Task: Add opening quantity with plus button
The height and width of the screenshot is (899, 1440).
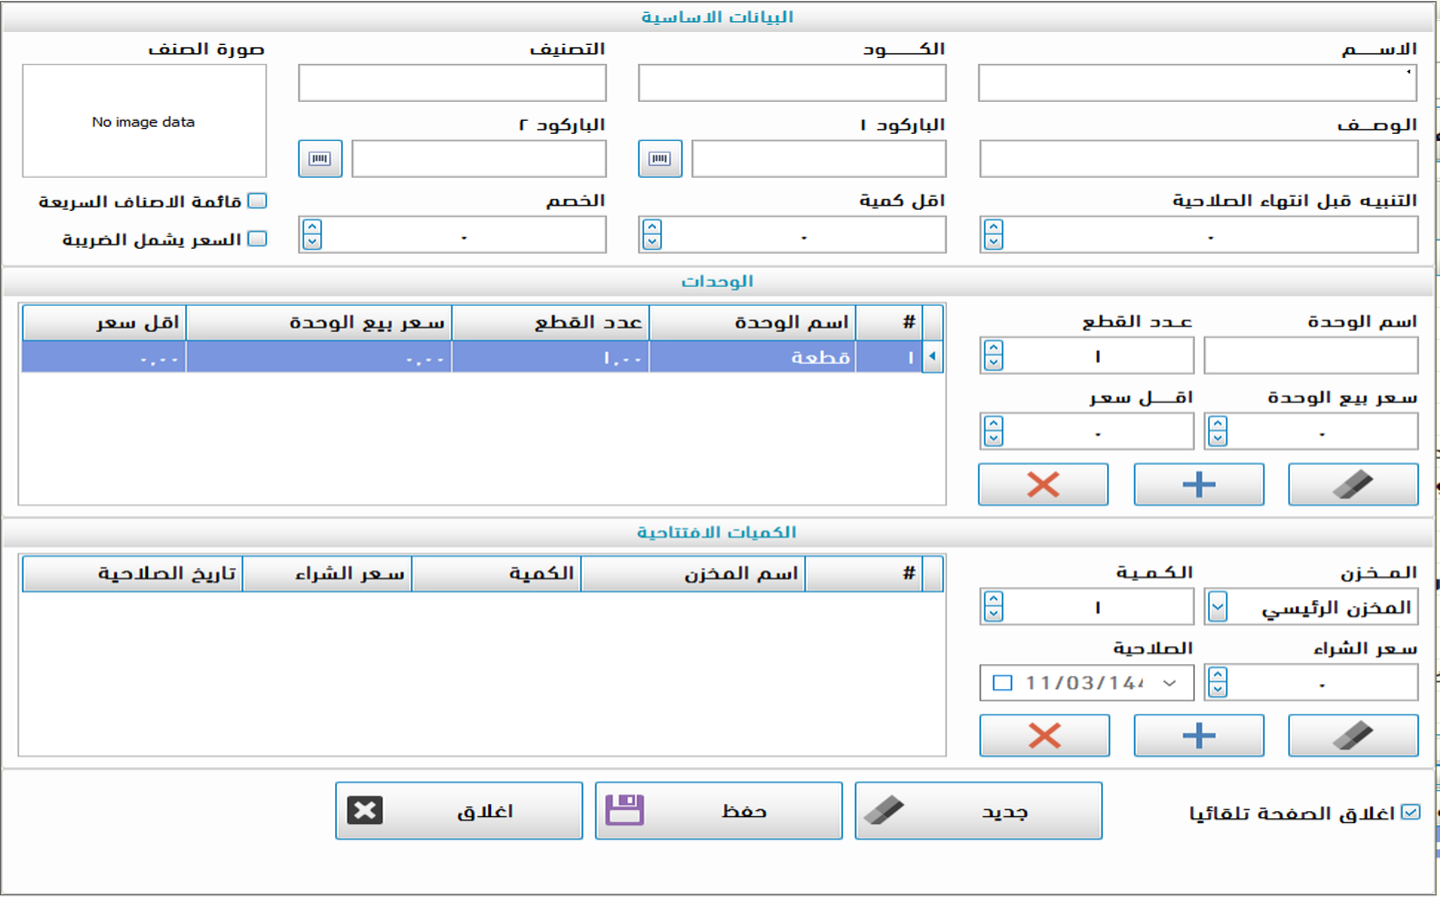Action: click(1198, 736)
